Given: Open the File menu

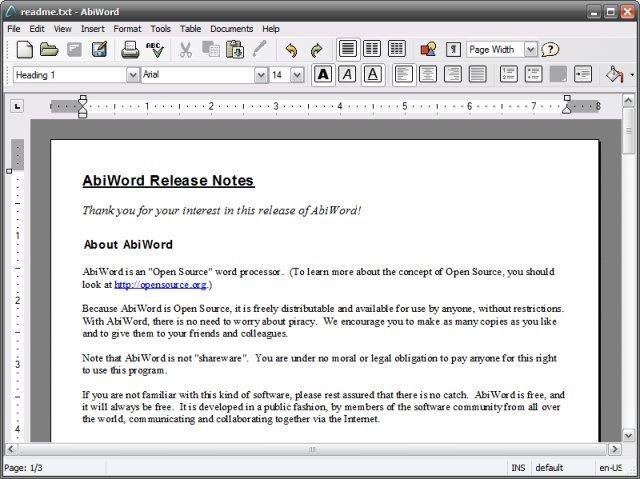Looking at the screenshot, I should point(13,29).
